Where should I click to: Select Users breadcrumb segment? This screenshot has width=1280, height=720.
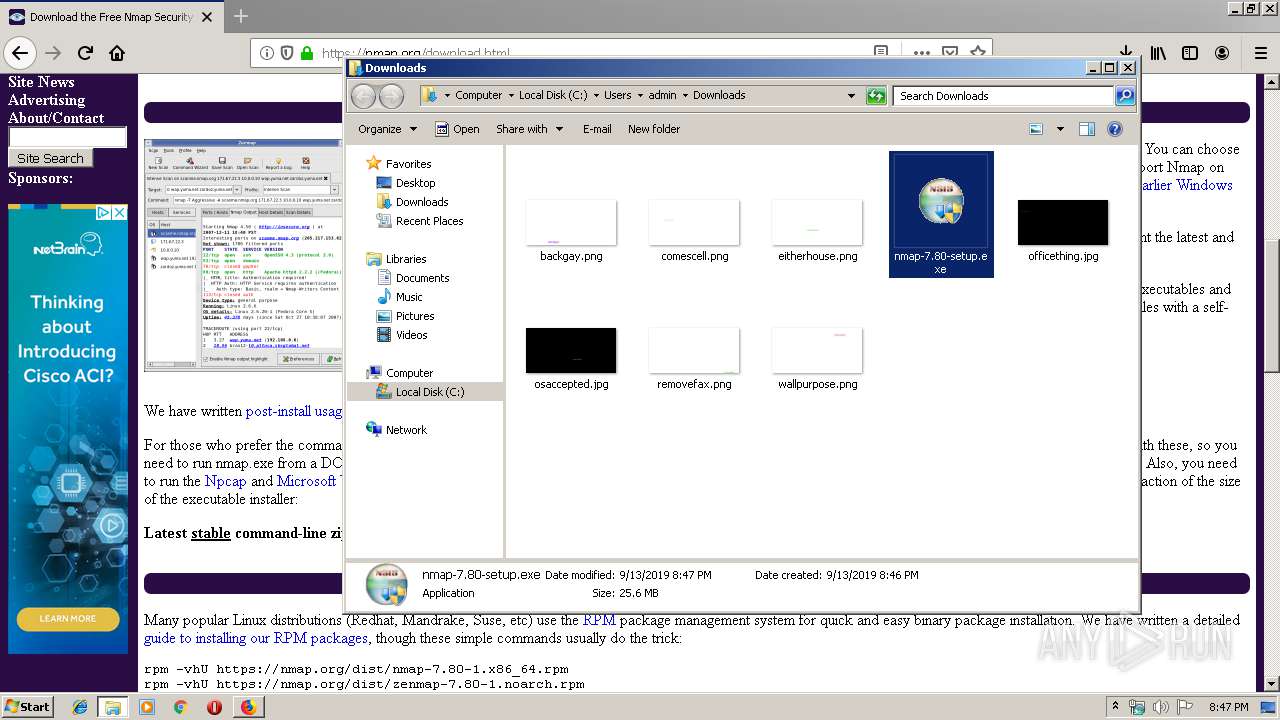(x=617, y=95)
